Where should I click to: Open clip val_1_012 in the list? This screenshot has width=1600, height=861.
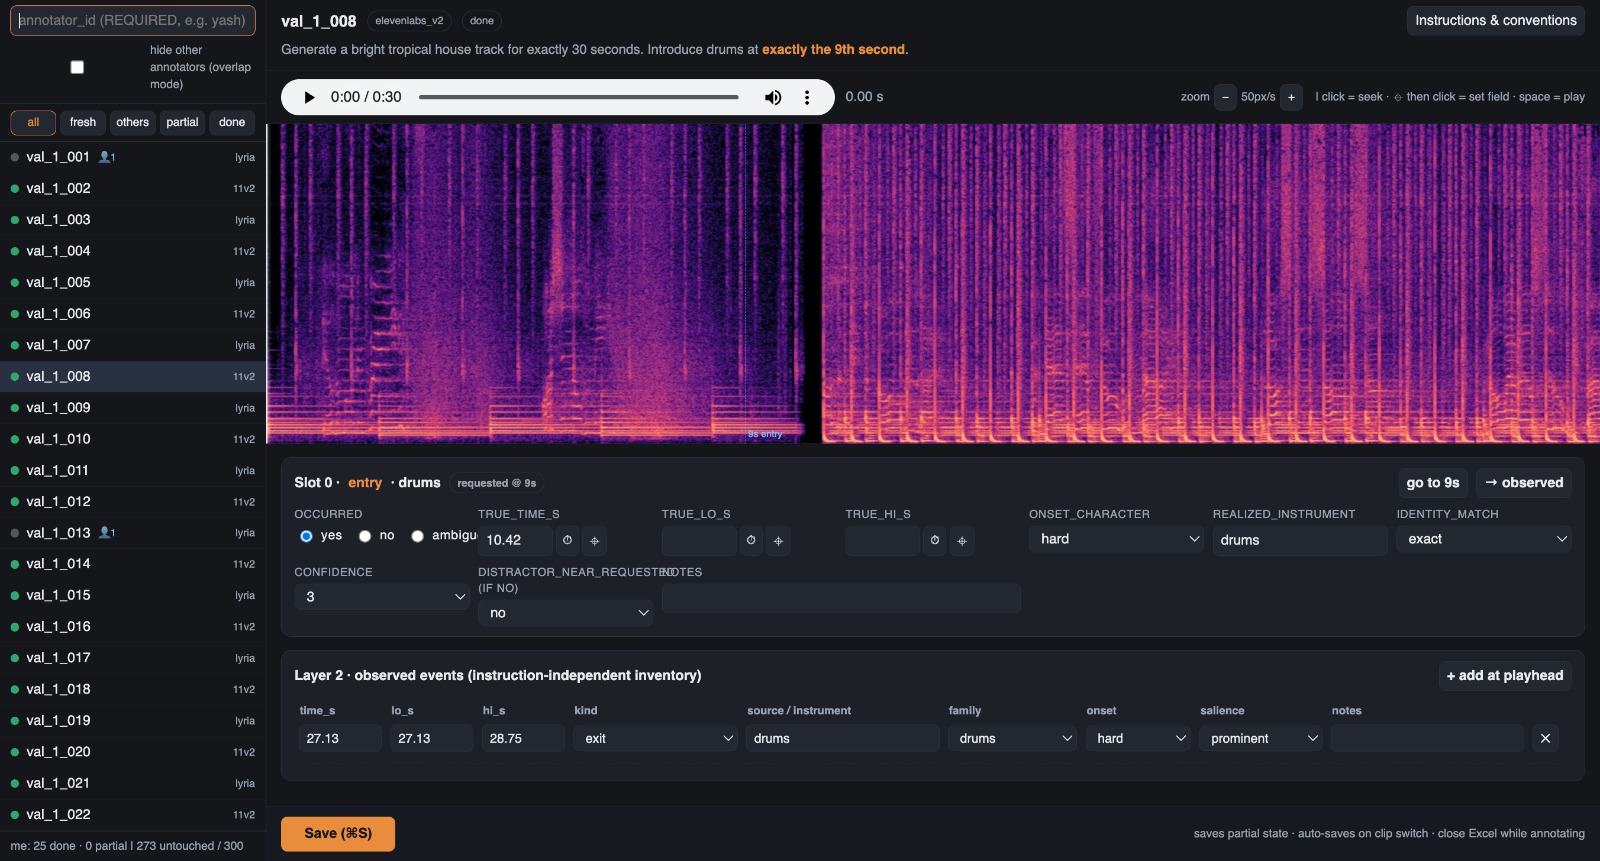(133, 502)
